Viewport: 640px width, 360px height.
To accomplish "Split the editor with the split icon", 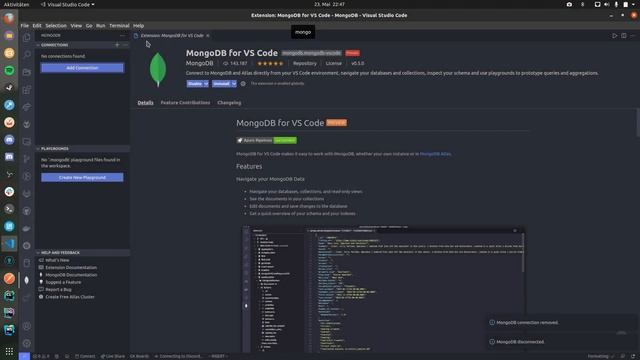I will [x=624, y=36].
